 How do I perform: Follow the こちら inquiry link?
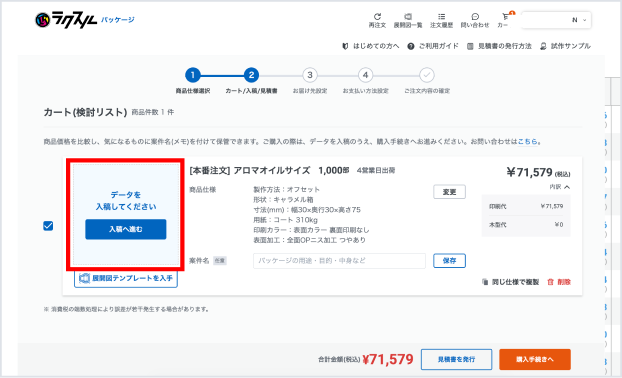tap(528, 141)
